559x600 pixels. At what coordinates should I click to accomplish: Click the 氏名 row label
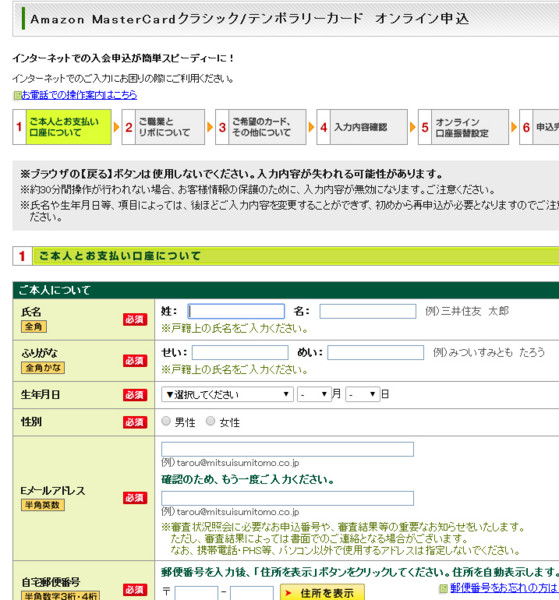click(x=31, y=312)
